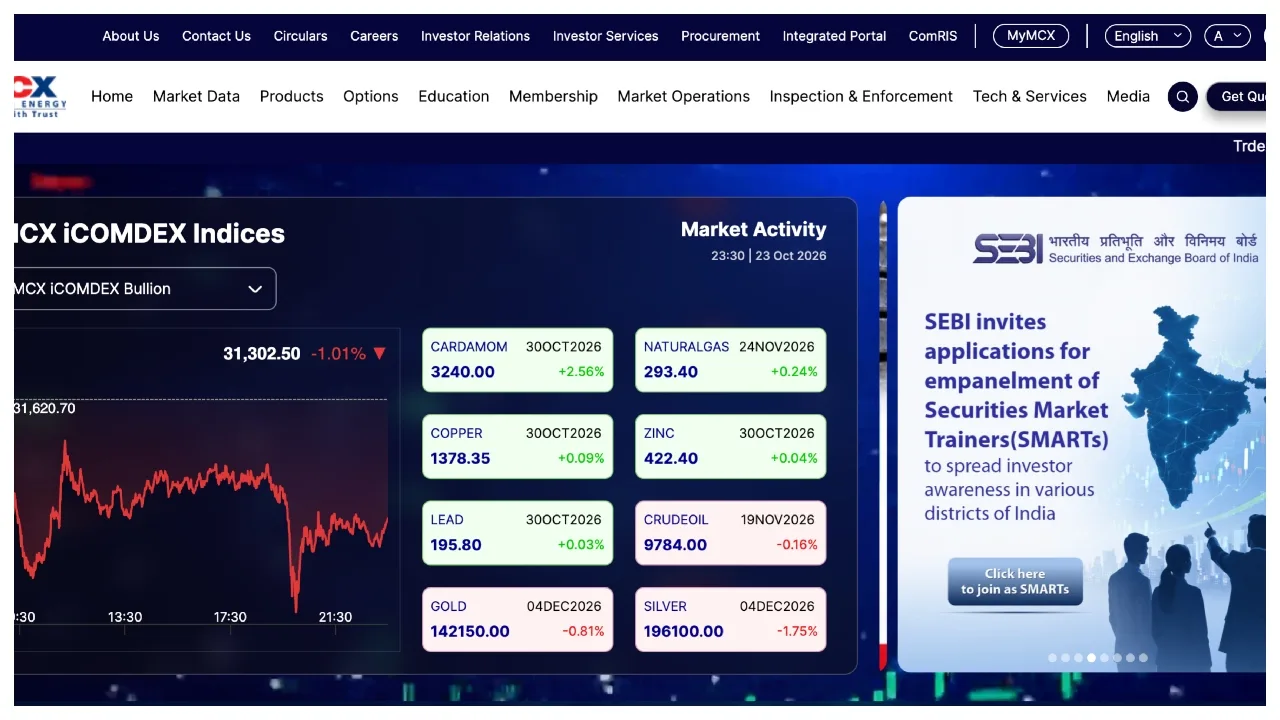Click the index value 31,302.50
The height and width of the screenshot is (720, 1280).
click(x=262, y=354)
